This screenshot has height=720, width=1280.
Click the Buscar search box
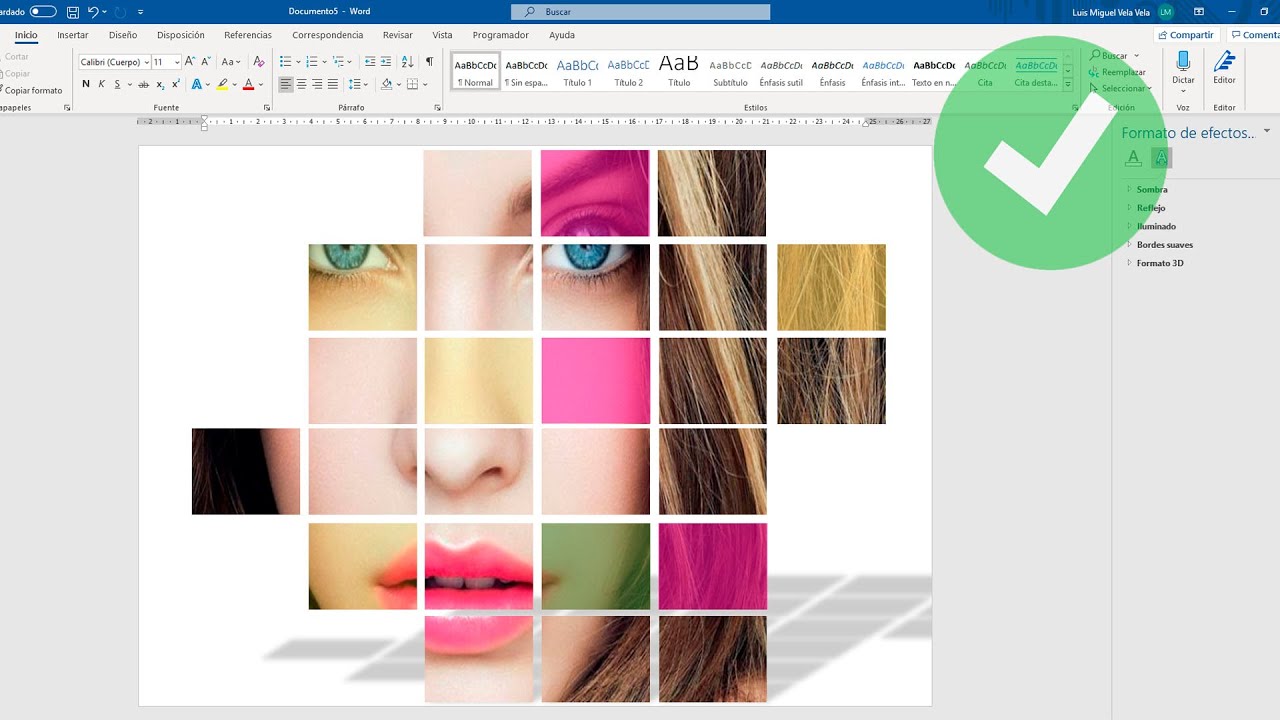pyautogui.click(x=641, y=12)
